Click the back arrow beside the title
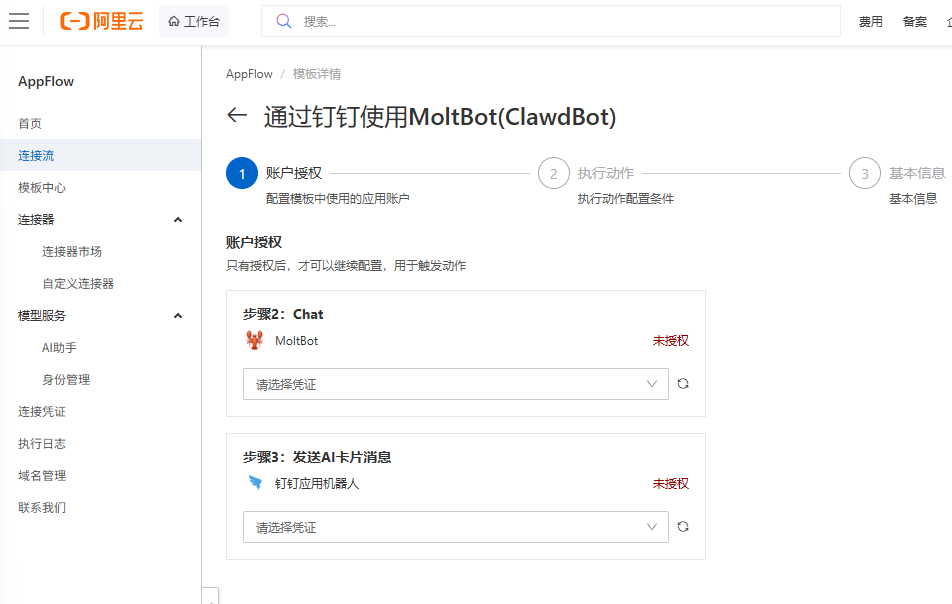The height and width of the screenshot is (604, 952). [237, 115]
